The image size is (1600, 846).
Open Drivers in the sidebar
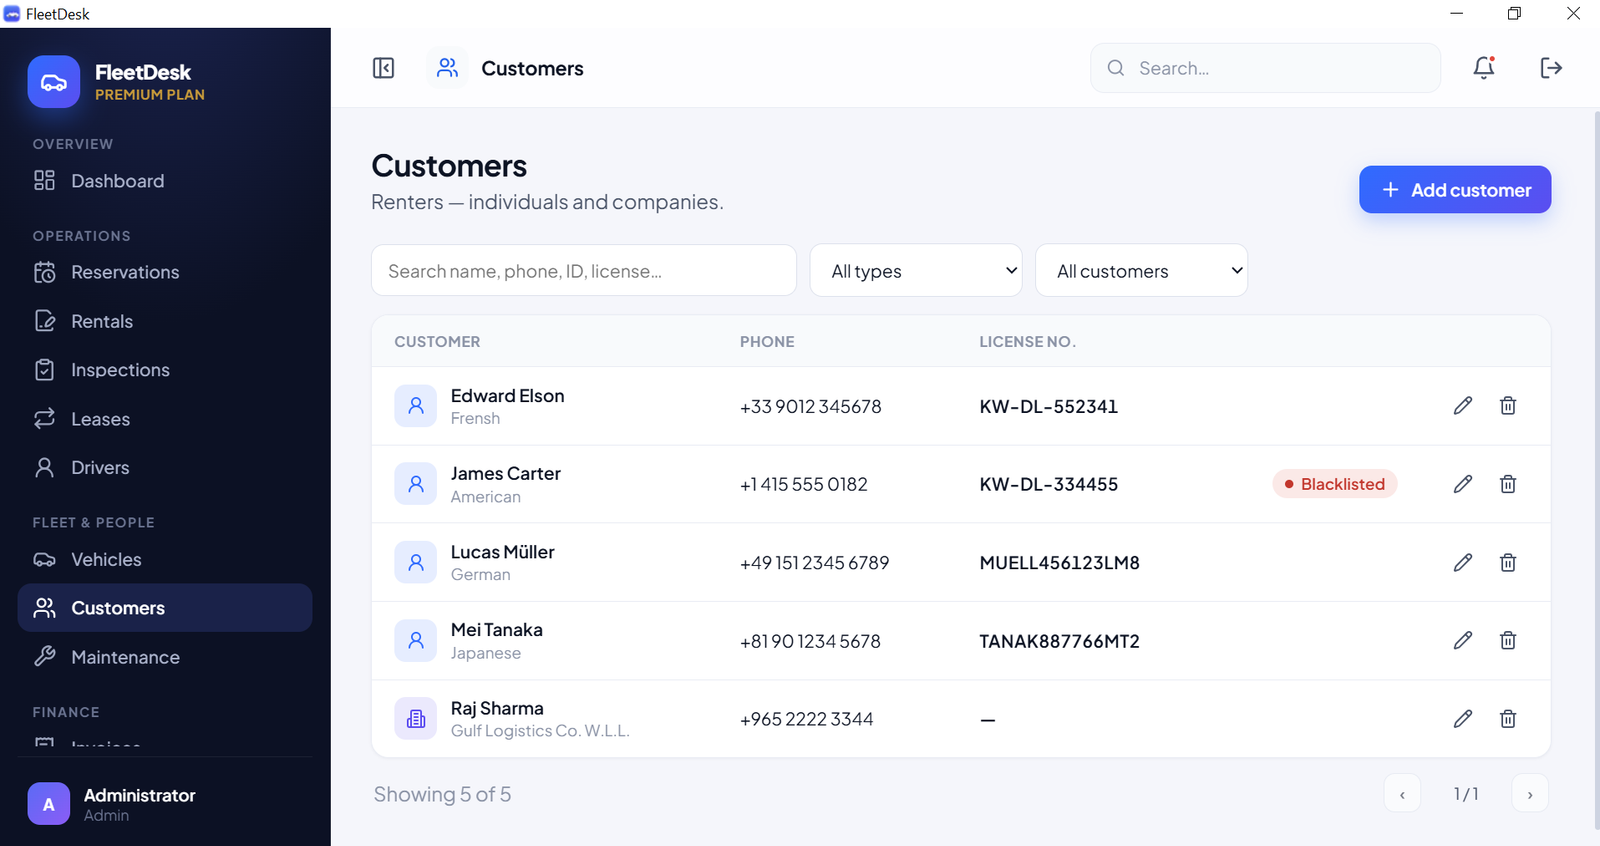point(165,467)
